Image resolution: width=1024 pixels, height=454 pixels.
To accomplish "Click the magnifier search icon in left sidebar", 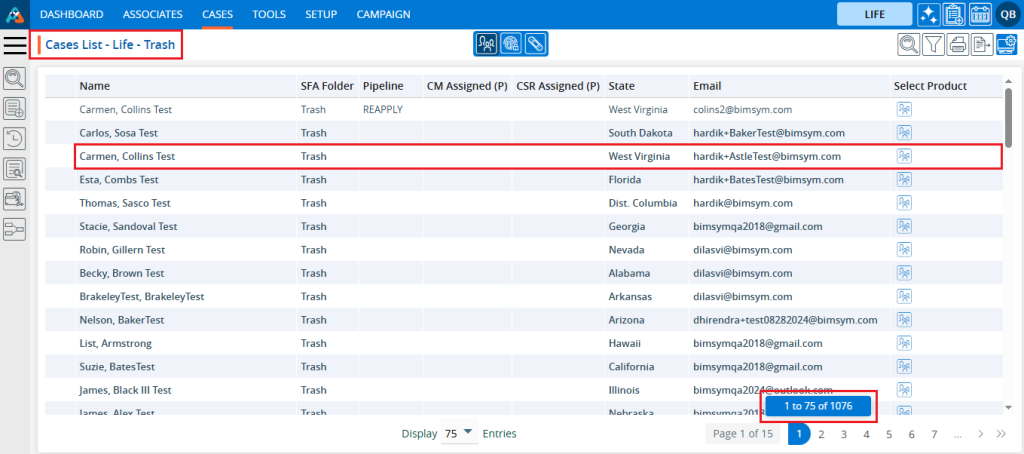I will [x=15, y=78].
